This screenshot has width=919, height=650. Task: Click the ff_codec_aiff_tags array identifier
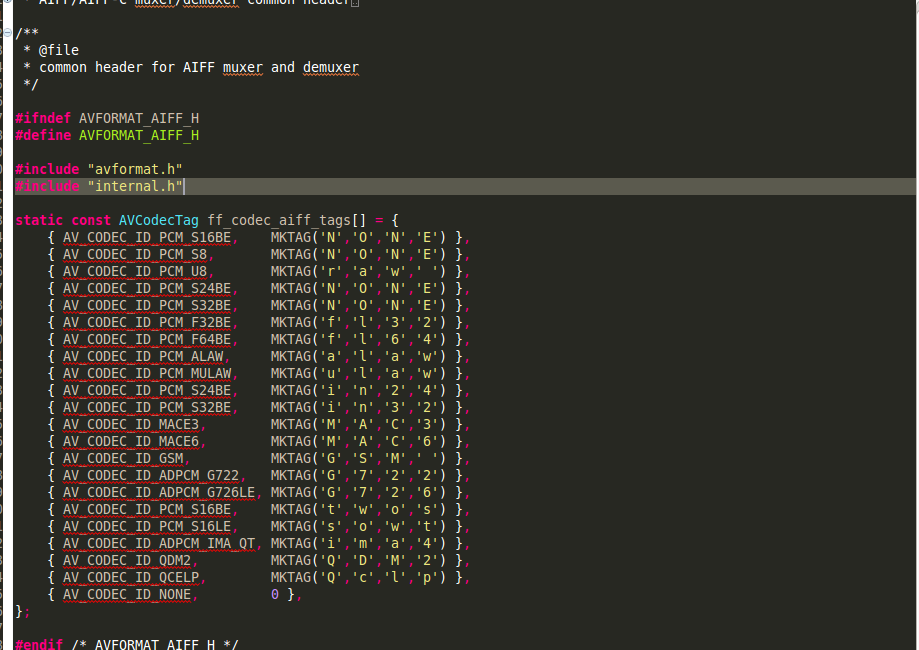[279, 220]
